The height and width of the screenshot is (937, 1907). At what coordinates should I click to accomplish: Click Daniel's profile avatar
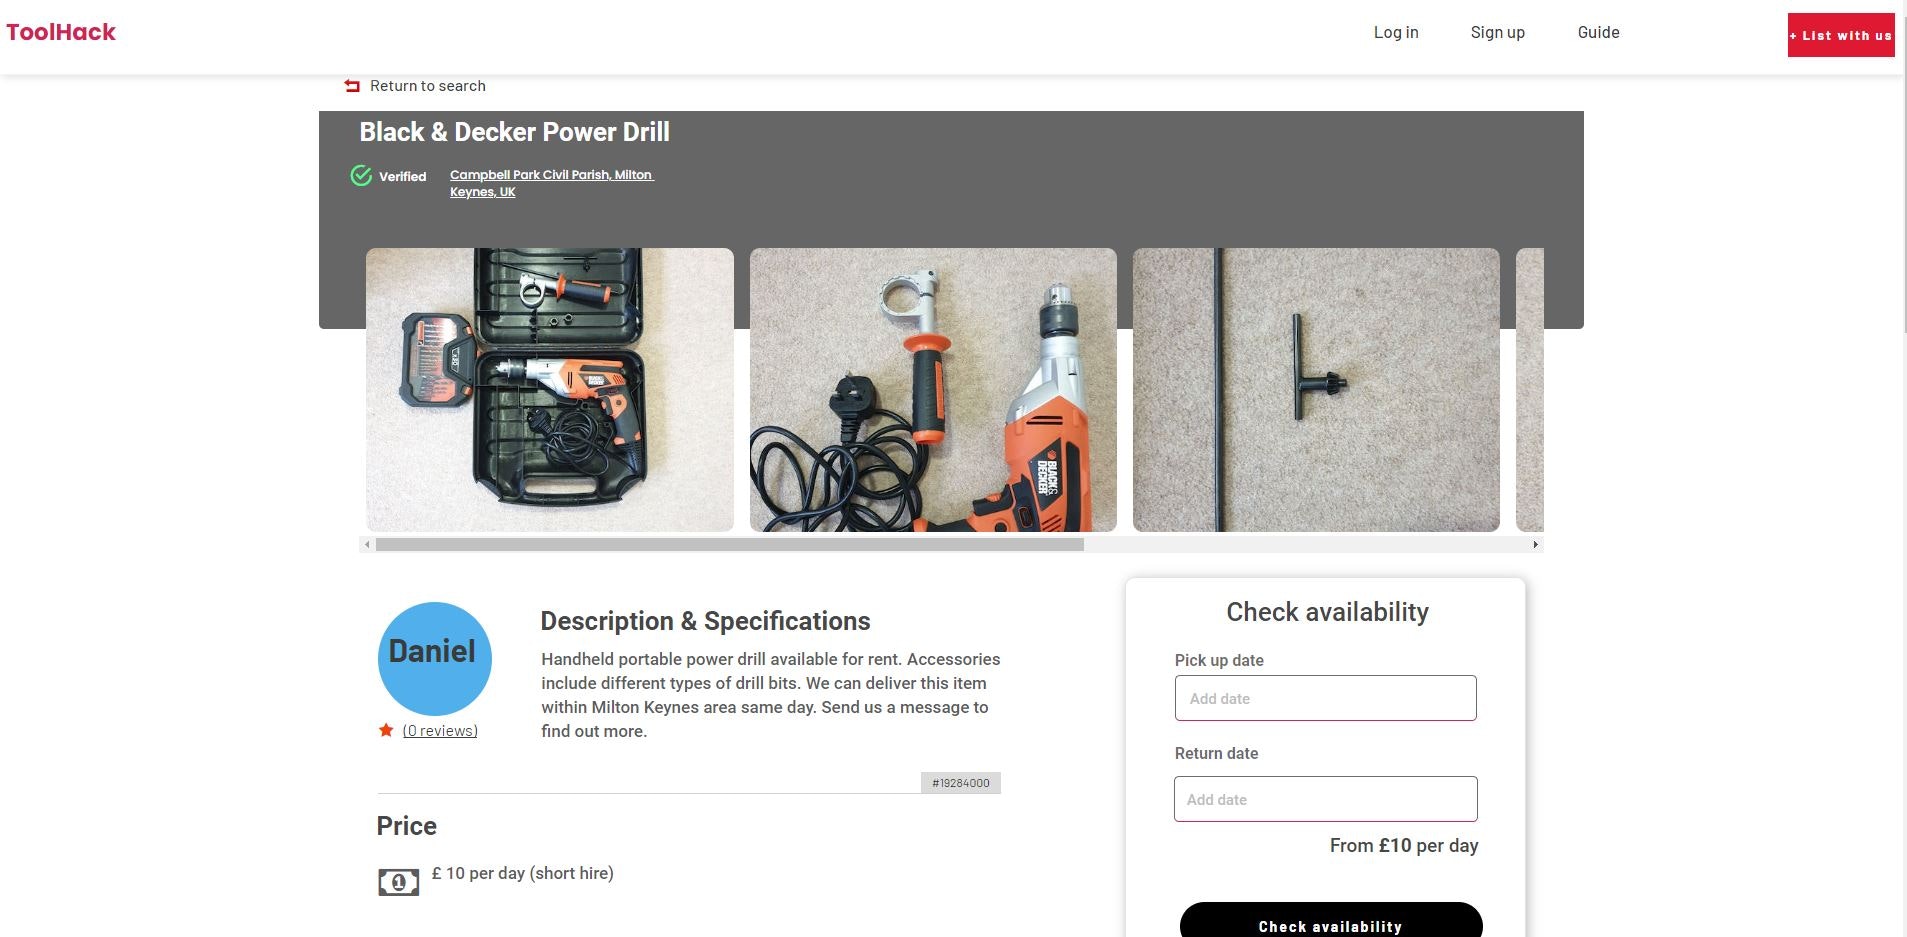(435, 659)
